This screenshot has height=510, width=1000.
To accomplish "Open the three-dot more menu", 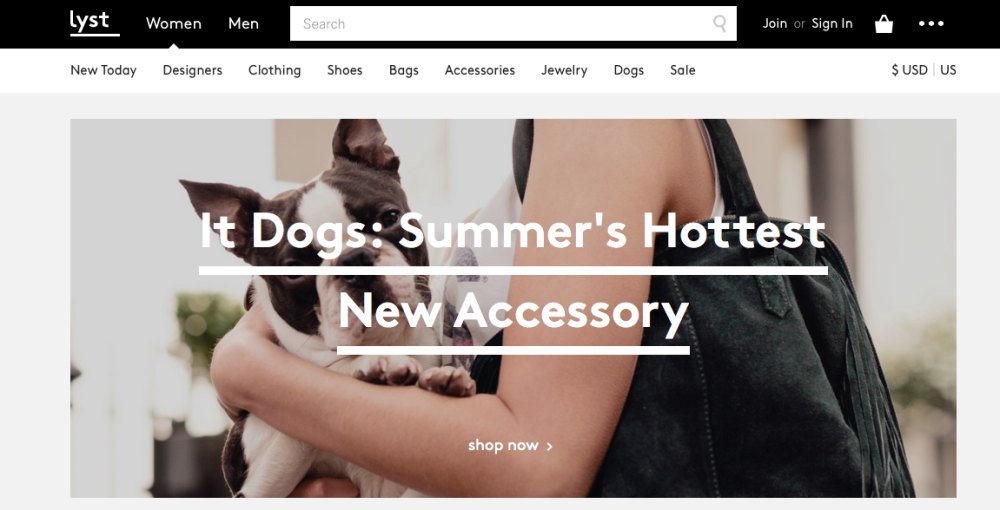I will coord(931,24).
